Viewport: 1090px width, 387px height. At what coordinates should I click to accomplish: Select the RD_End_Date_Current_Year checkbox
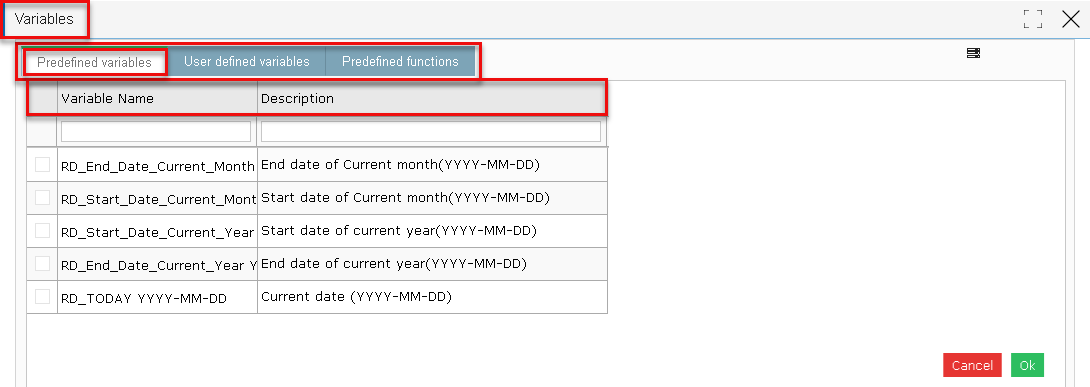(42, 264)
